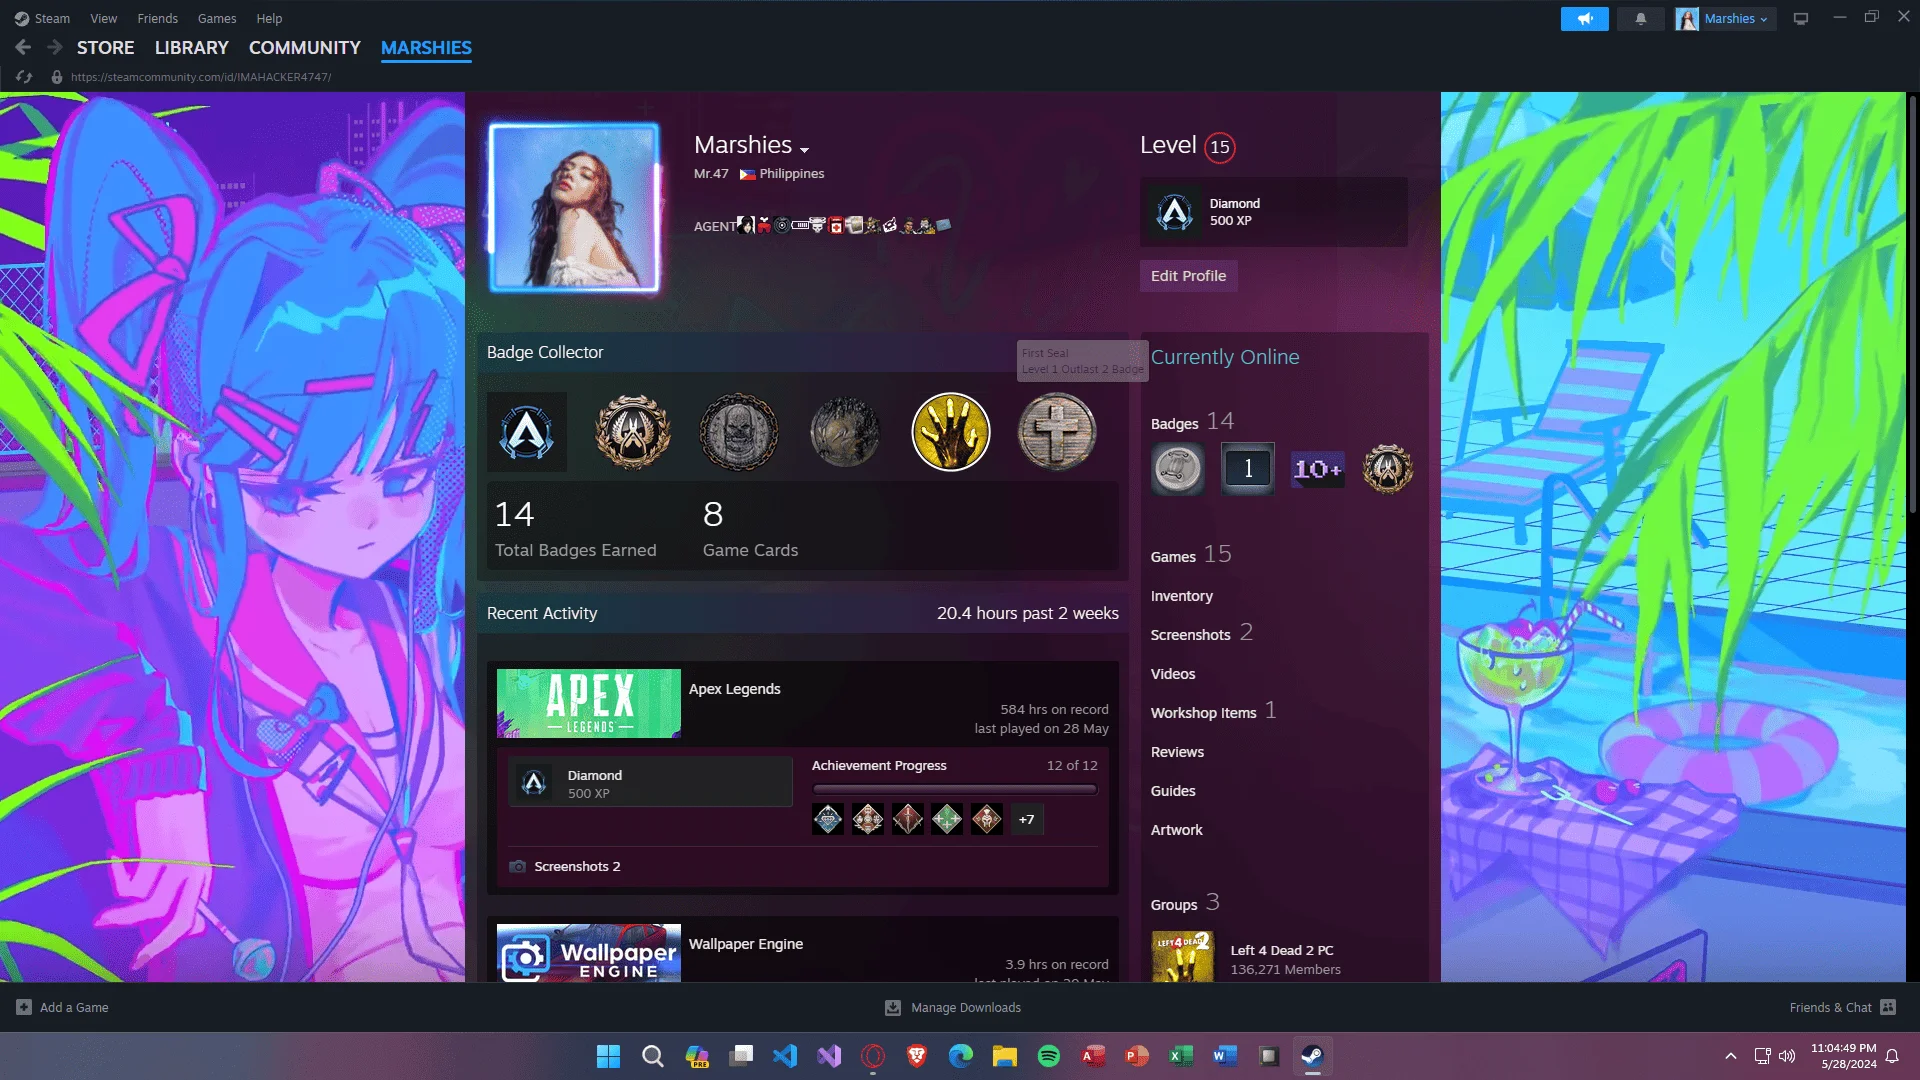
Task: Select the golden hand badge in showcase
Action: coord(950,432)
